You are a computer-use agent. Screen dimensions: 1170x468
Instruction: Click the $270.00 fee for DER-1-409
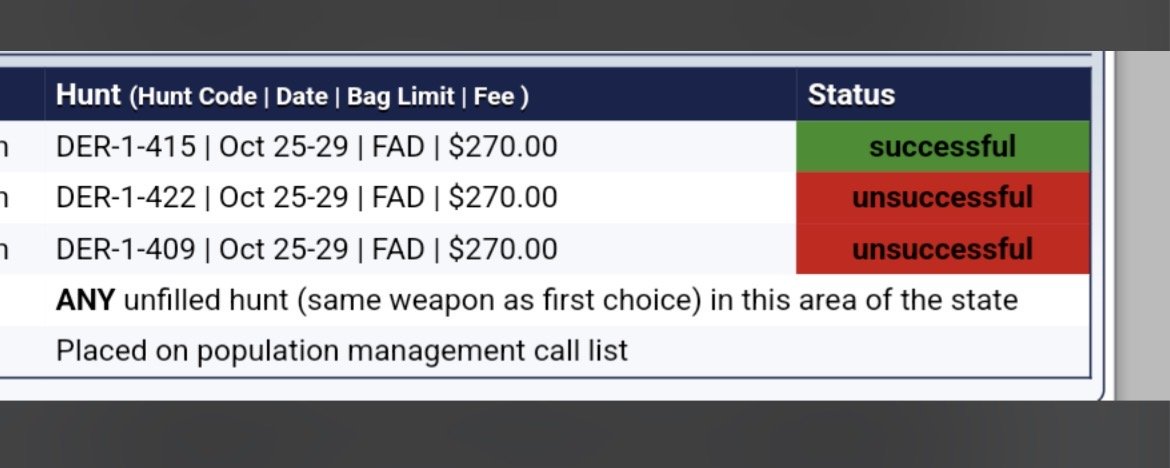point(502,249)
